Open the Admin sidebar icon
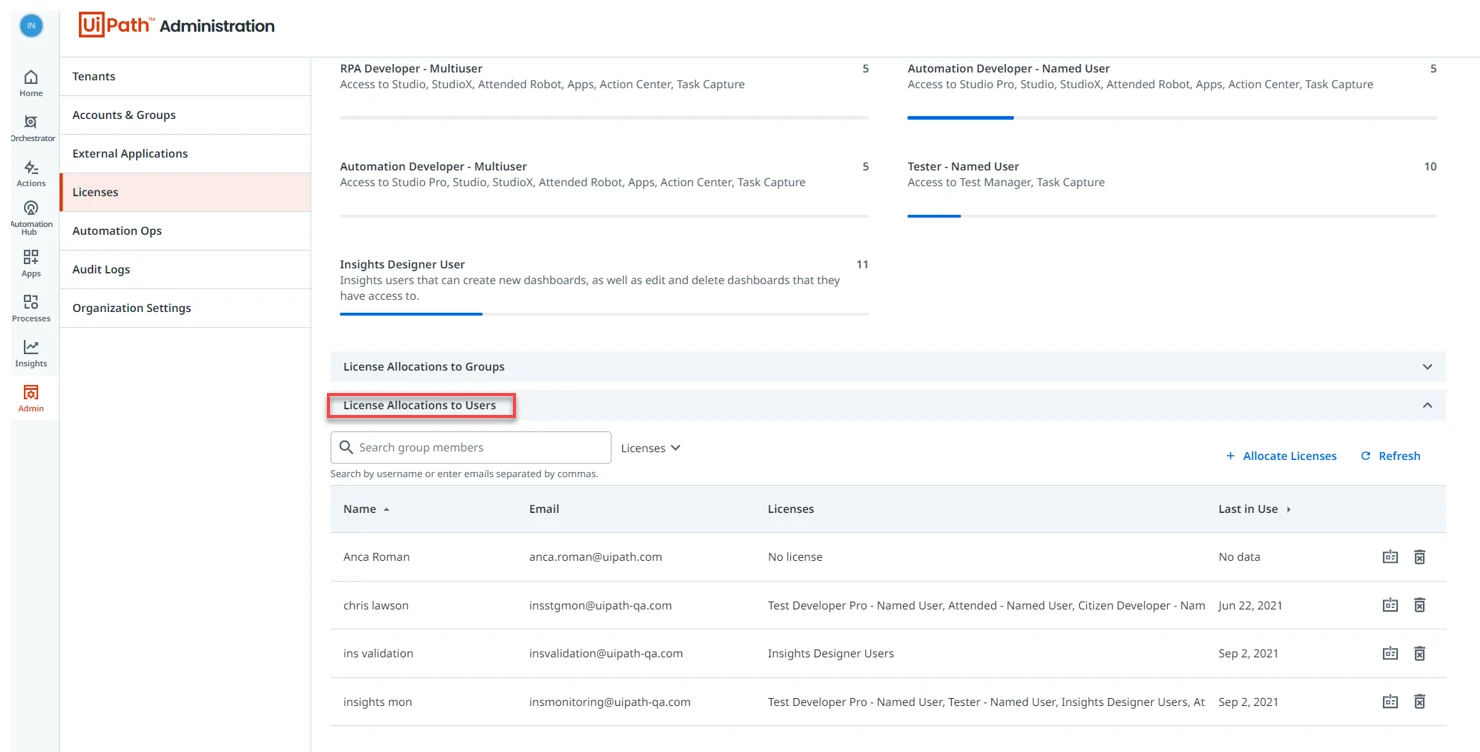The image size is (1480, 752). (31, 398)
